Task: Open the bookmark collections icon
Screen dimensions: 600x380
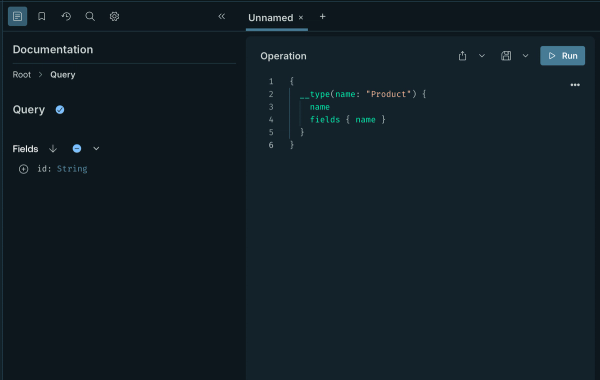Action: click(x=42, y=16)
